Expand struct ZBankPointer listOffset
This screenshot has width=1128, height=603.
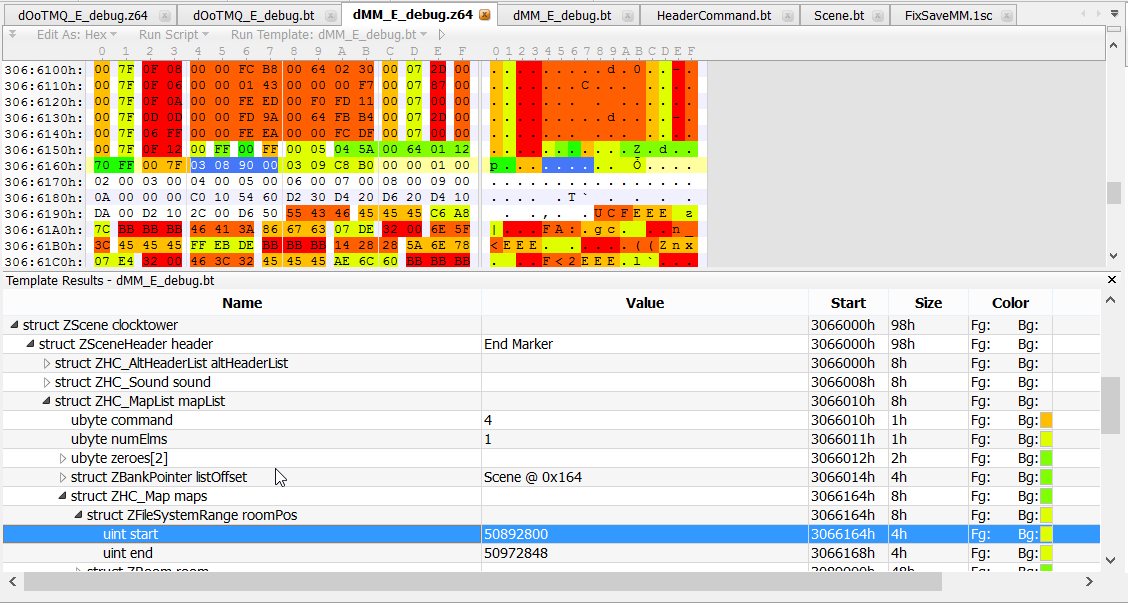63,477
